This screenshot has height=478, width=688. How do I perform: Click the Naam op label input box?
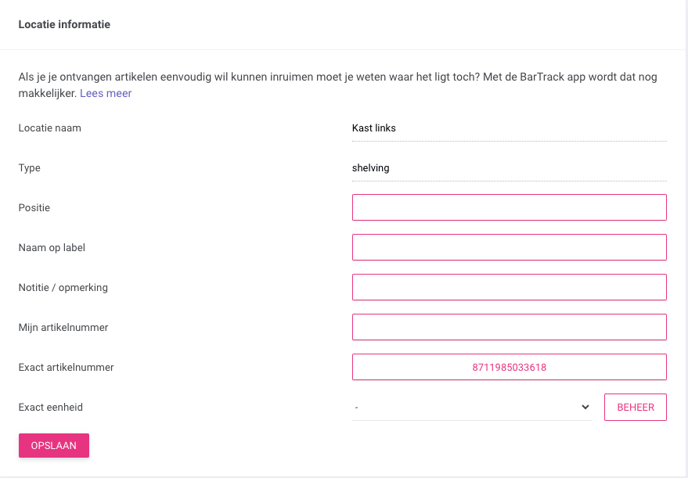point(509,248)
